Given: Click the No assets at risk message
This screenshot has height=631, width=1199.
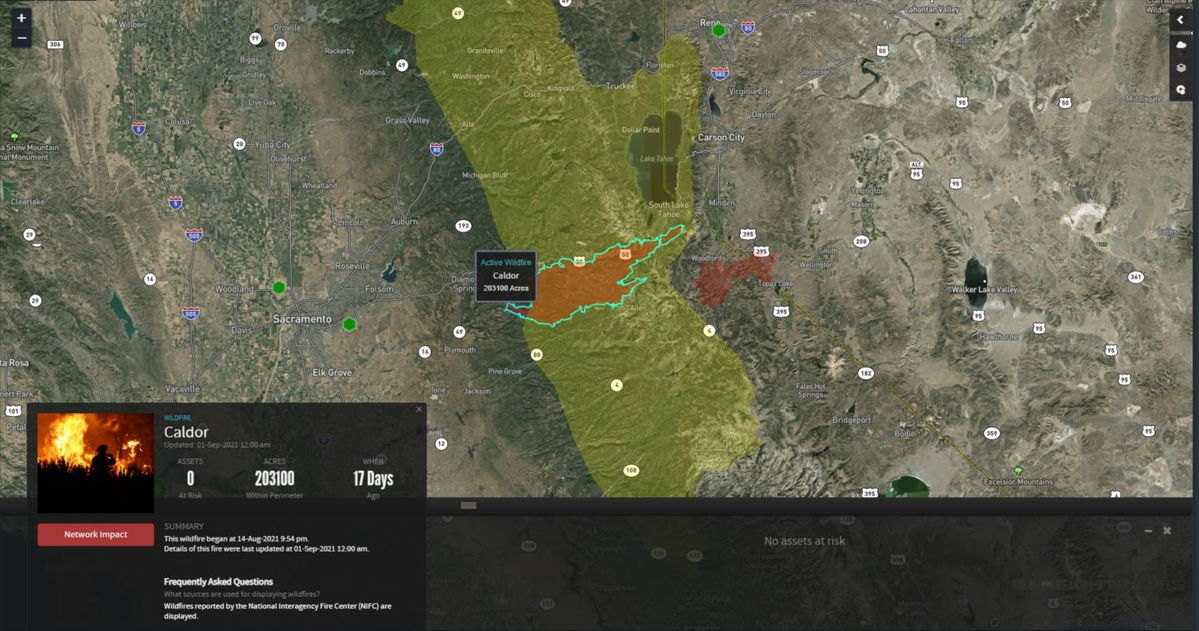Looking at the screenshot, I should point(804,542).
